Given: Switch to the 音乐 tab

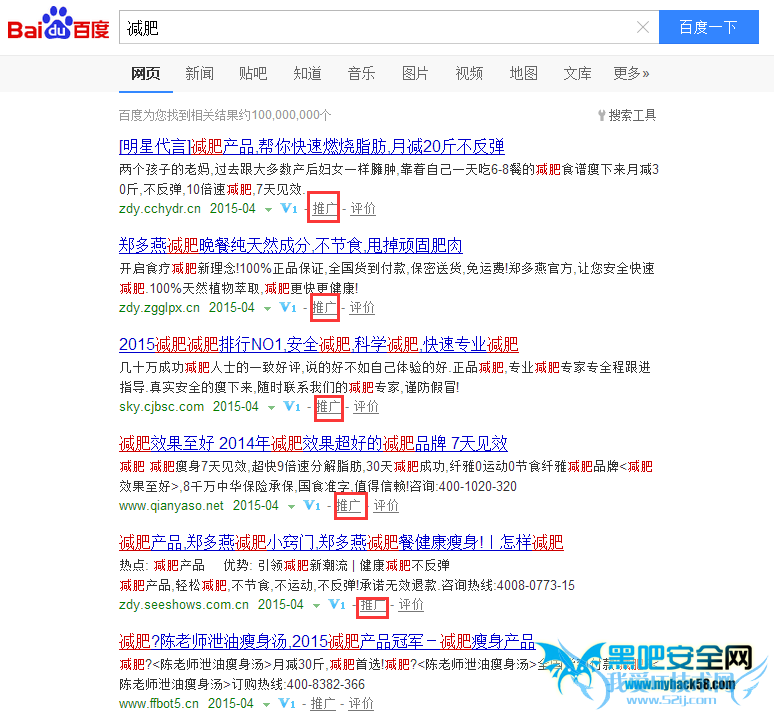Looking at the screenshot, I should point(361,74).
